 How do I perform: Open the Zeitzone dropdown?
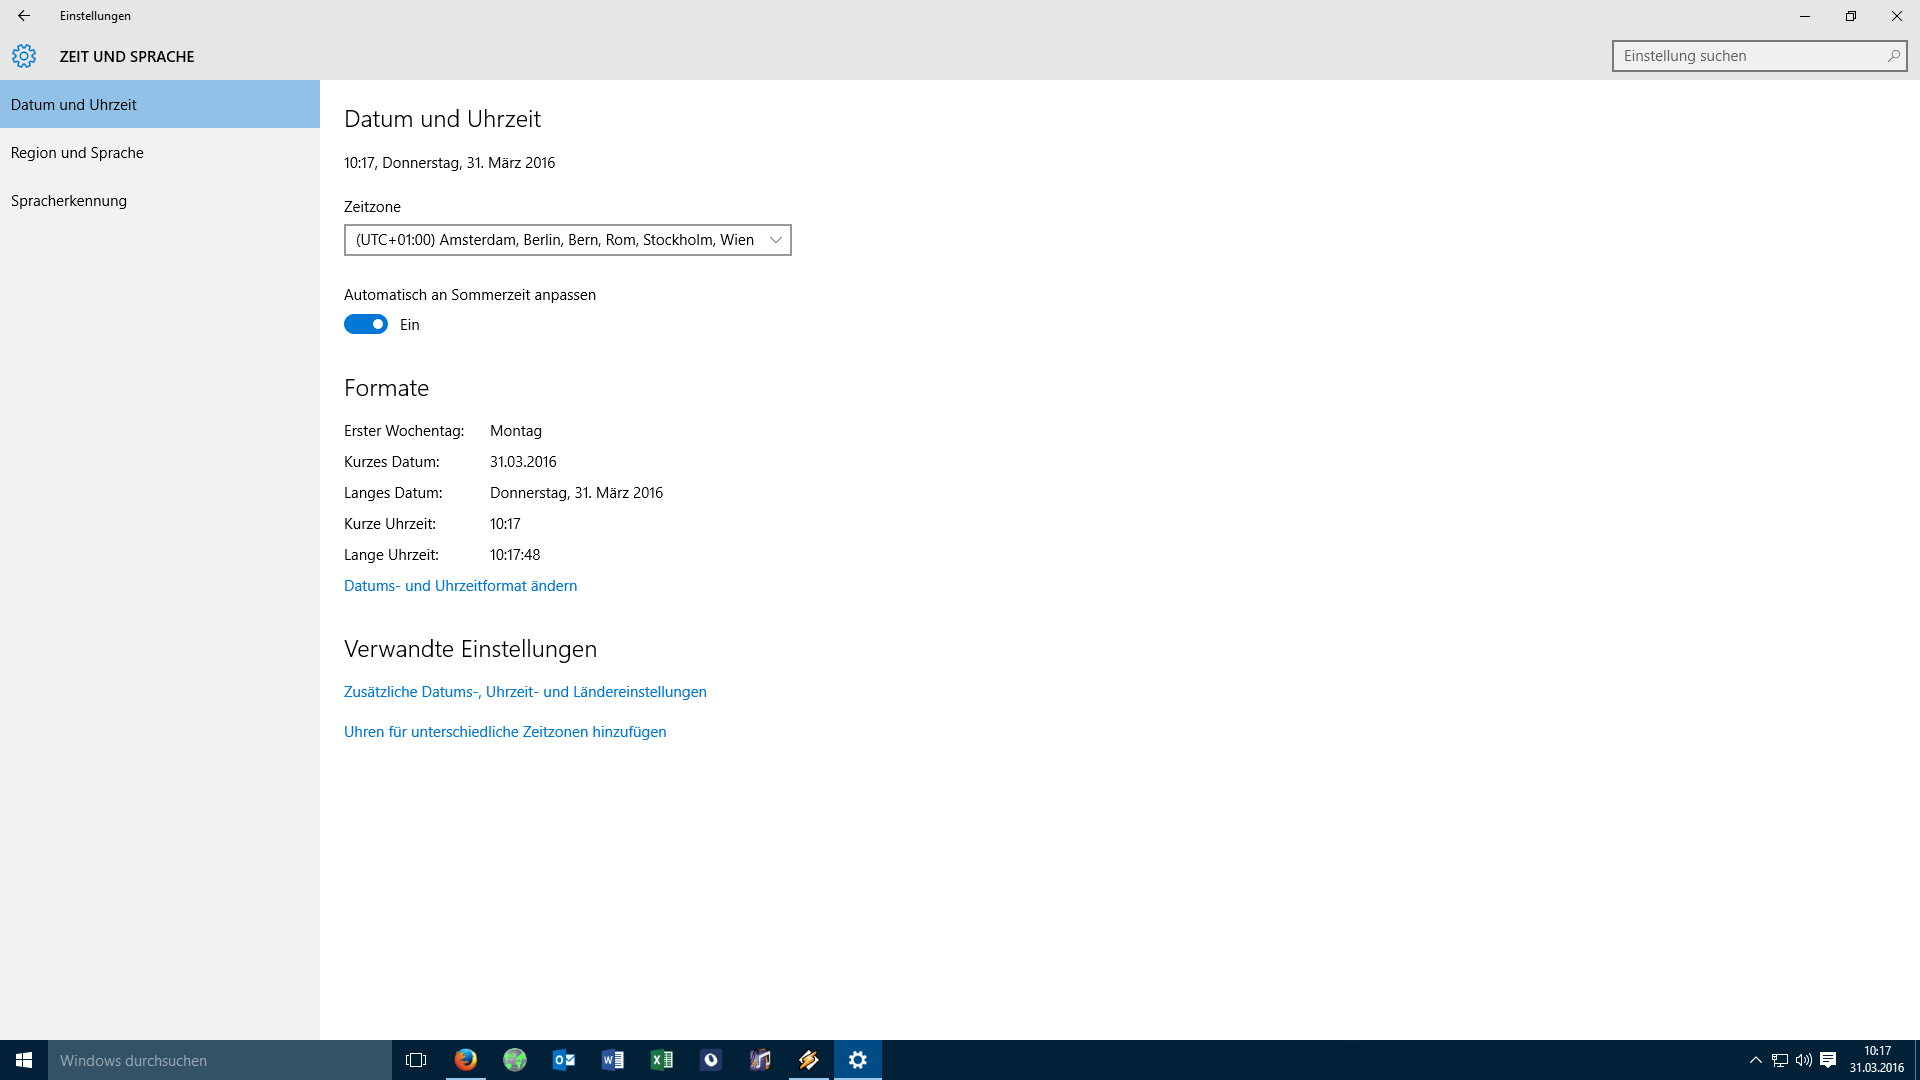[567, 240]
